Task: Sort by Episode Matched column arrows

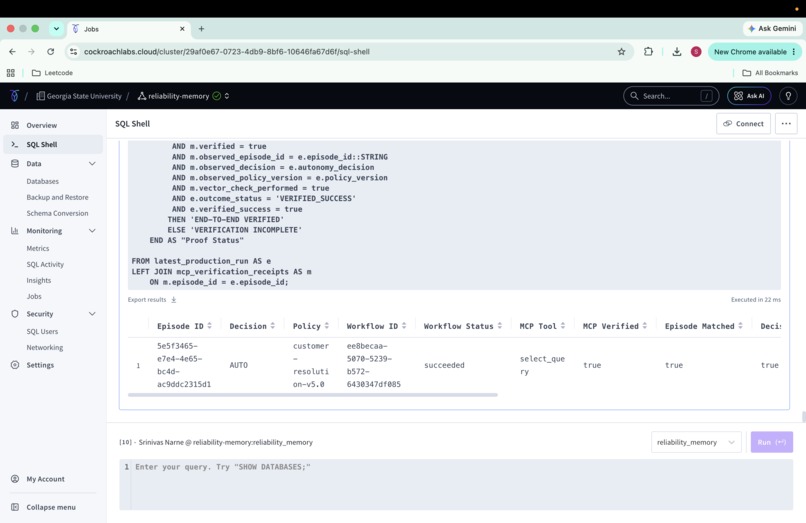Action: pos(740,326)
